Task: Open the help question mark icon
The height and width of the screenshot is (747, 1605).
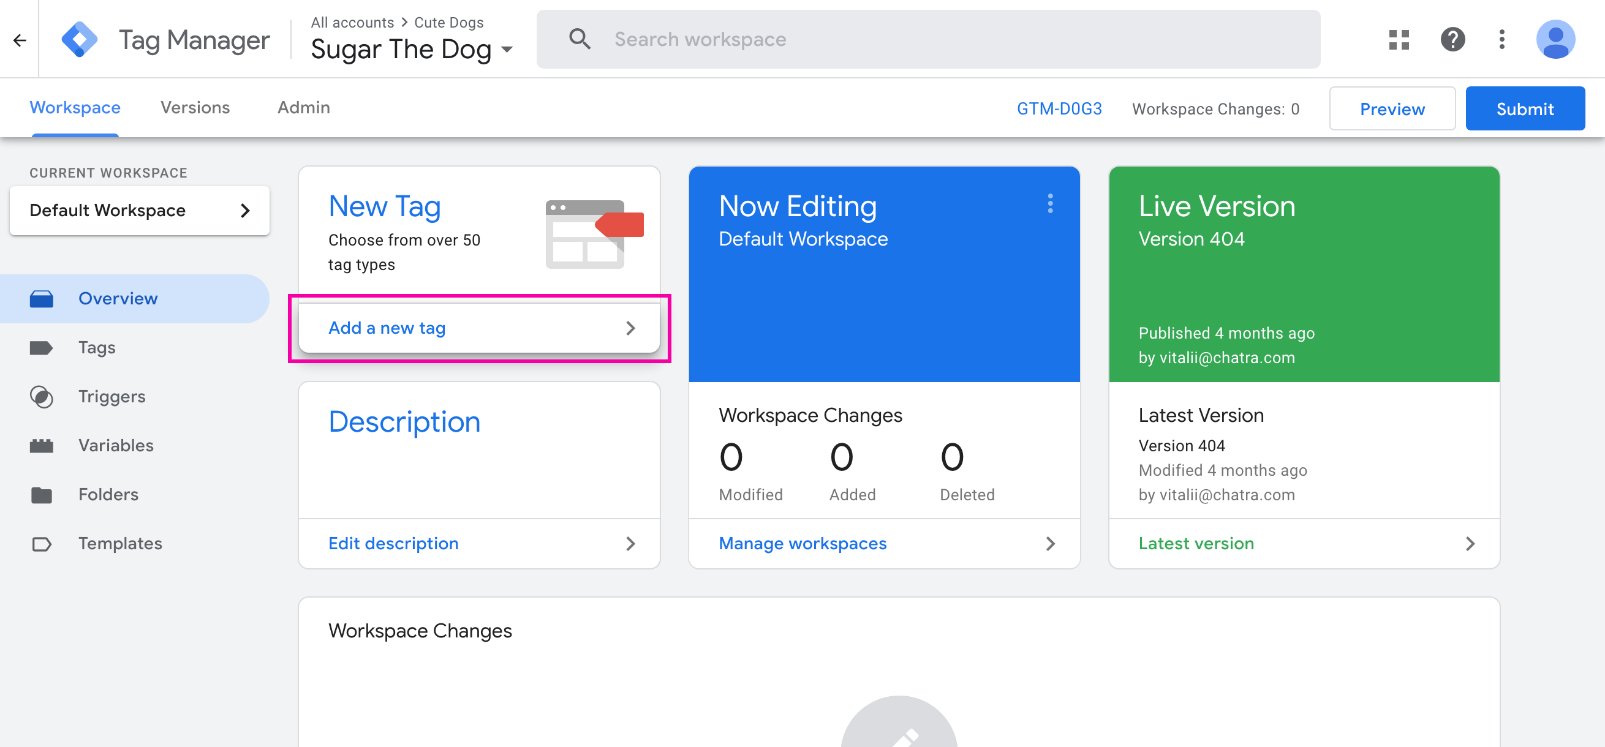Action: tap(1452, 40)
